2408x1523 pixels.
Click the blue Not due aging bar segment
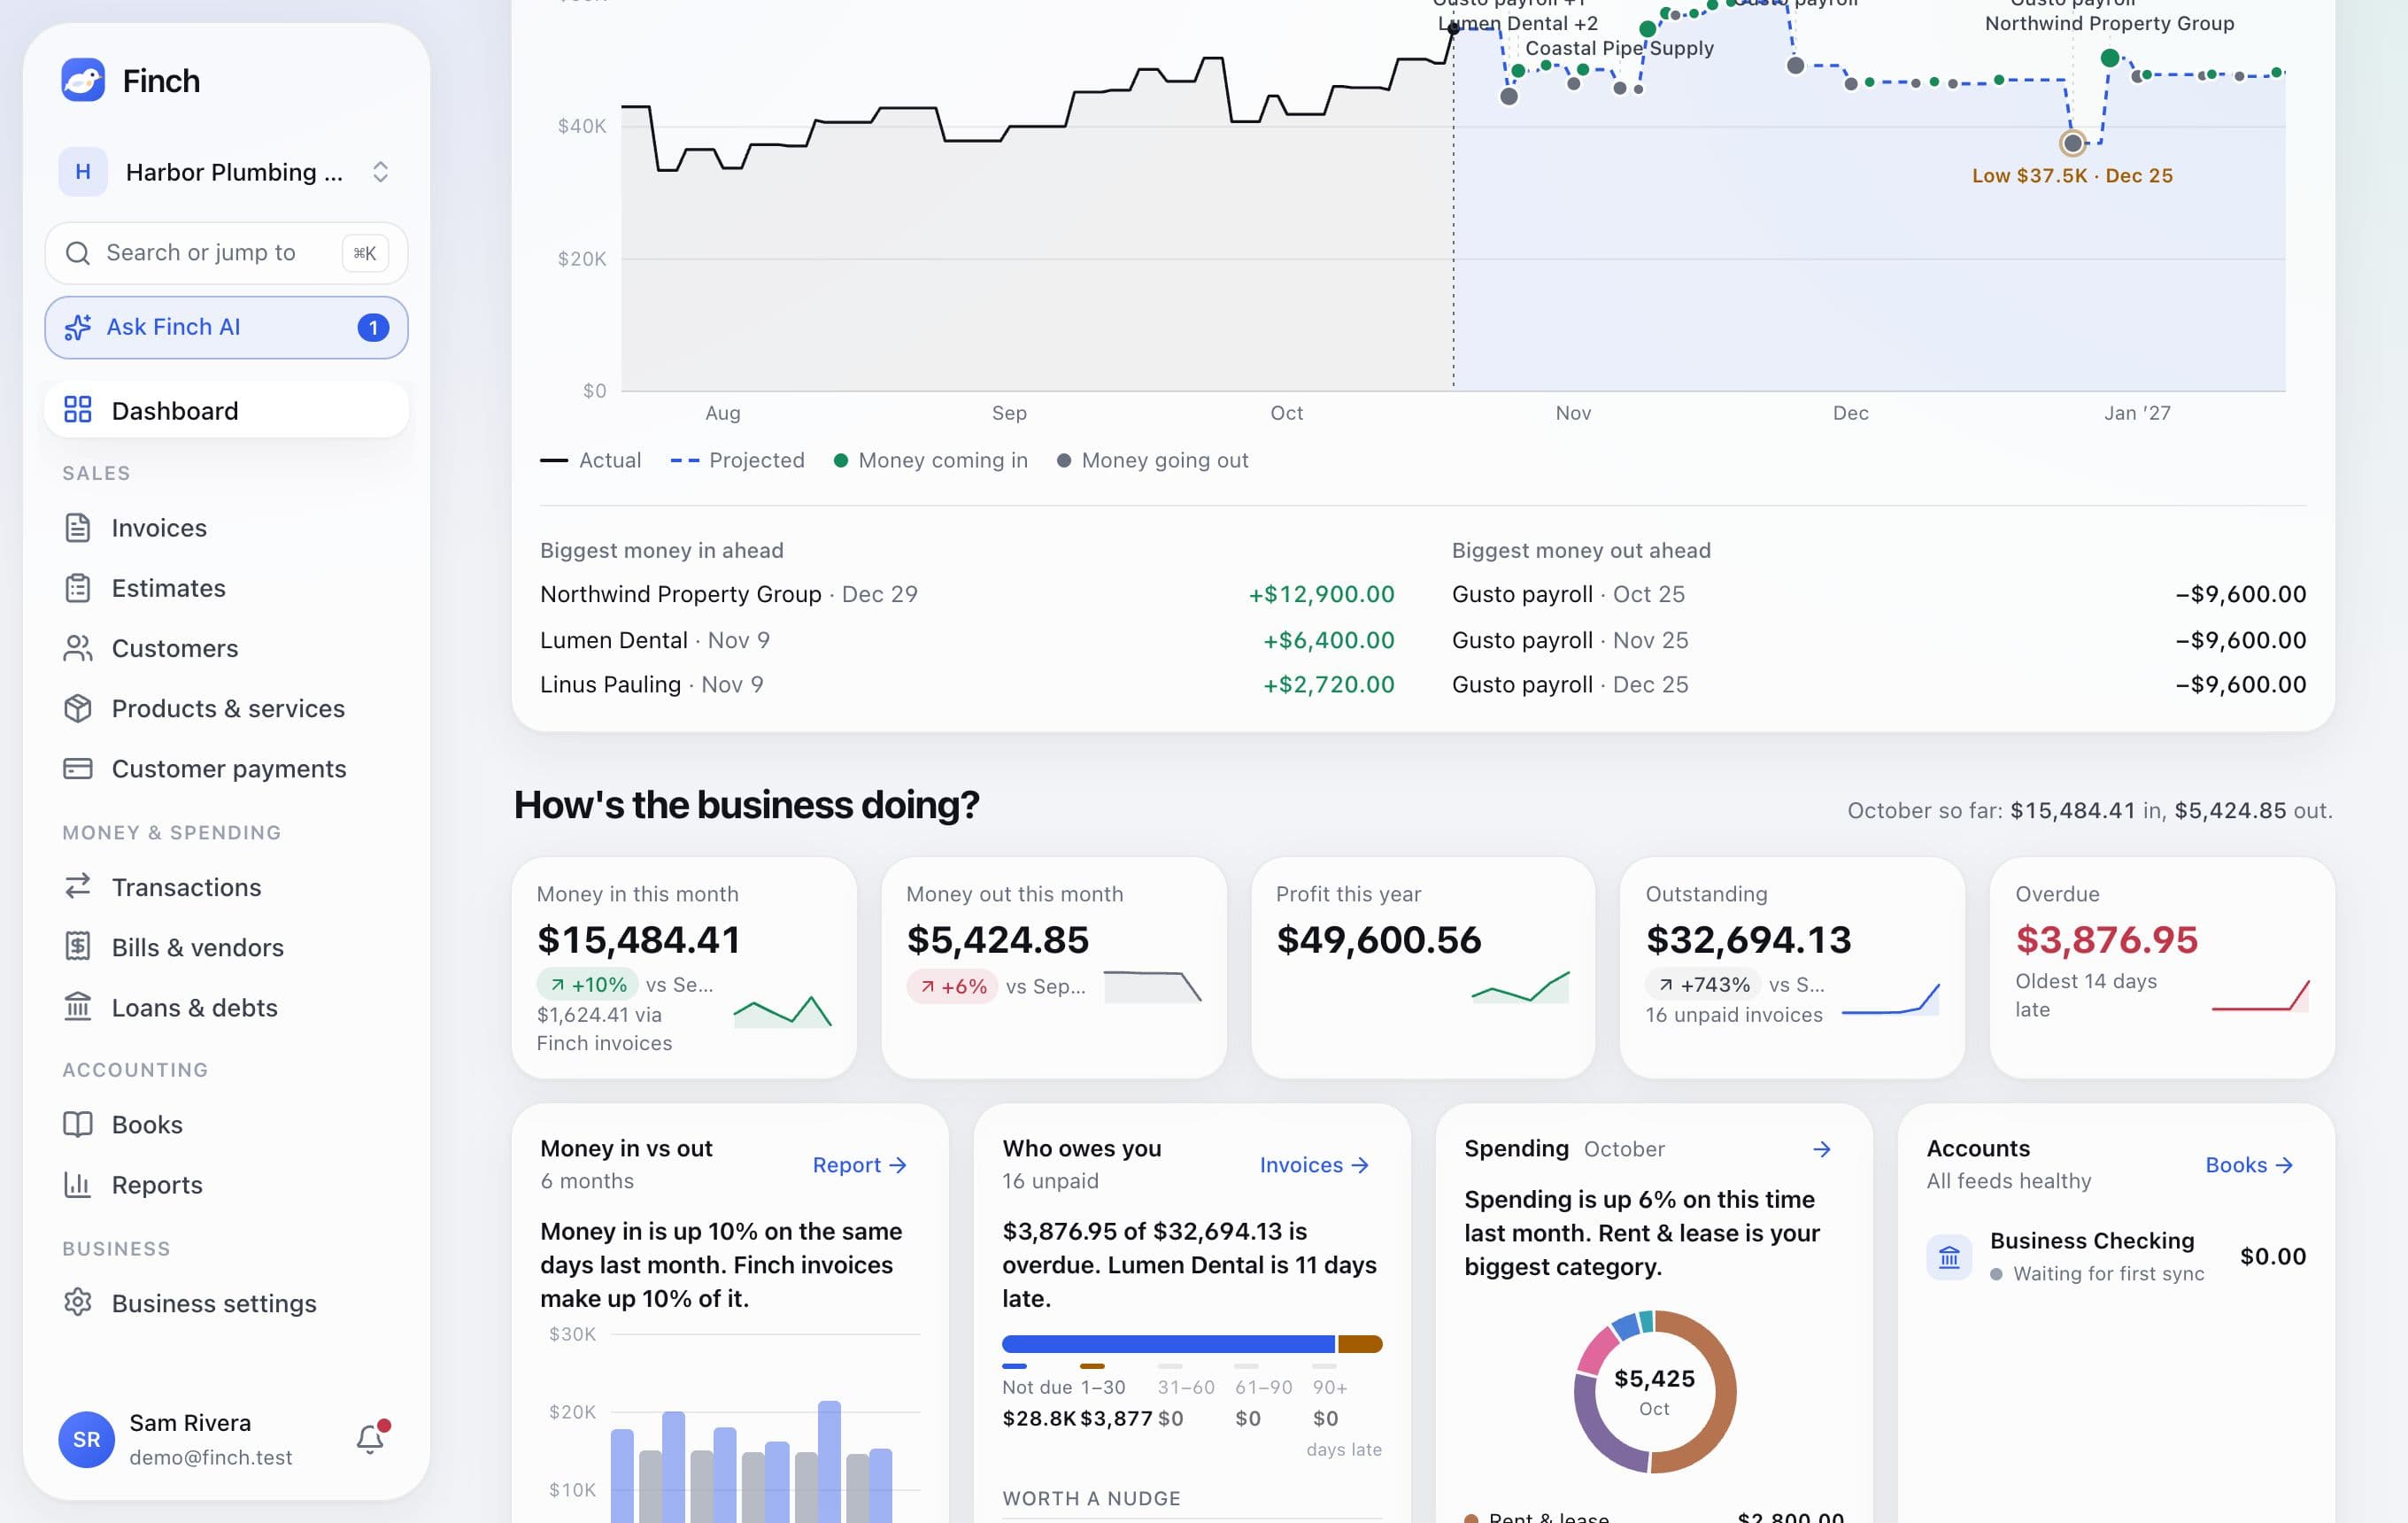(1168, 1344)
